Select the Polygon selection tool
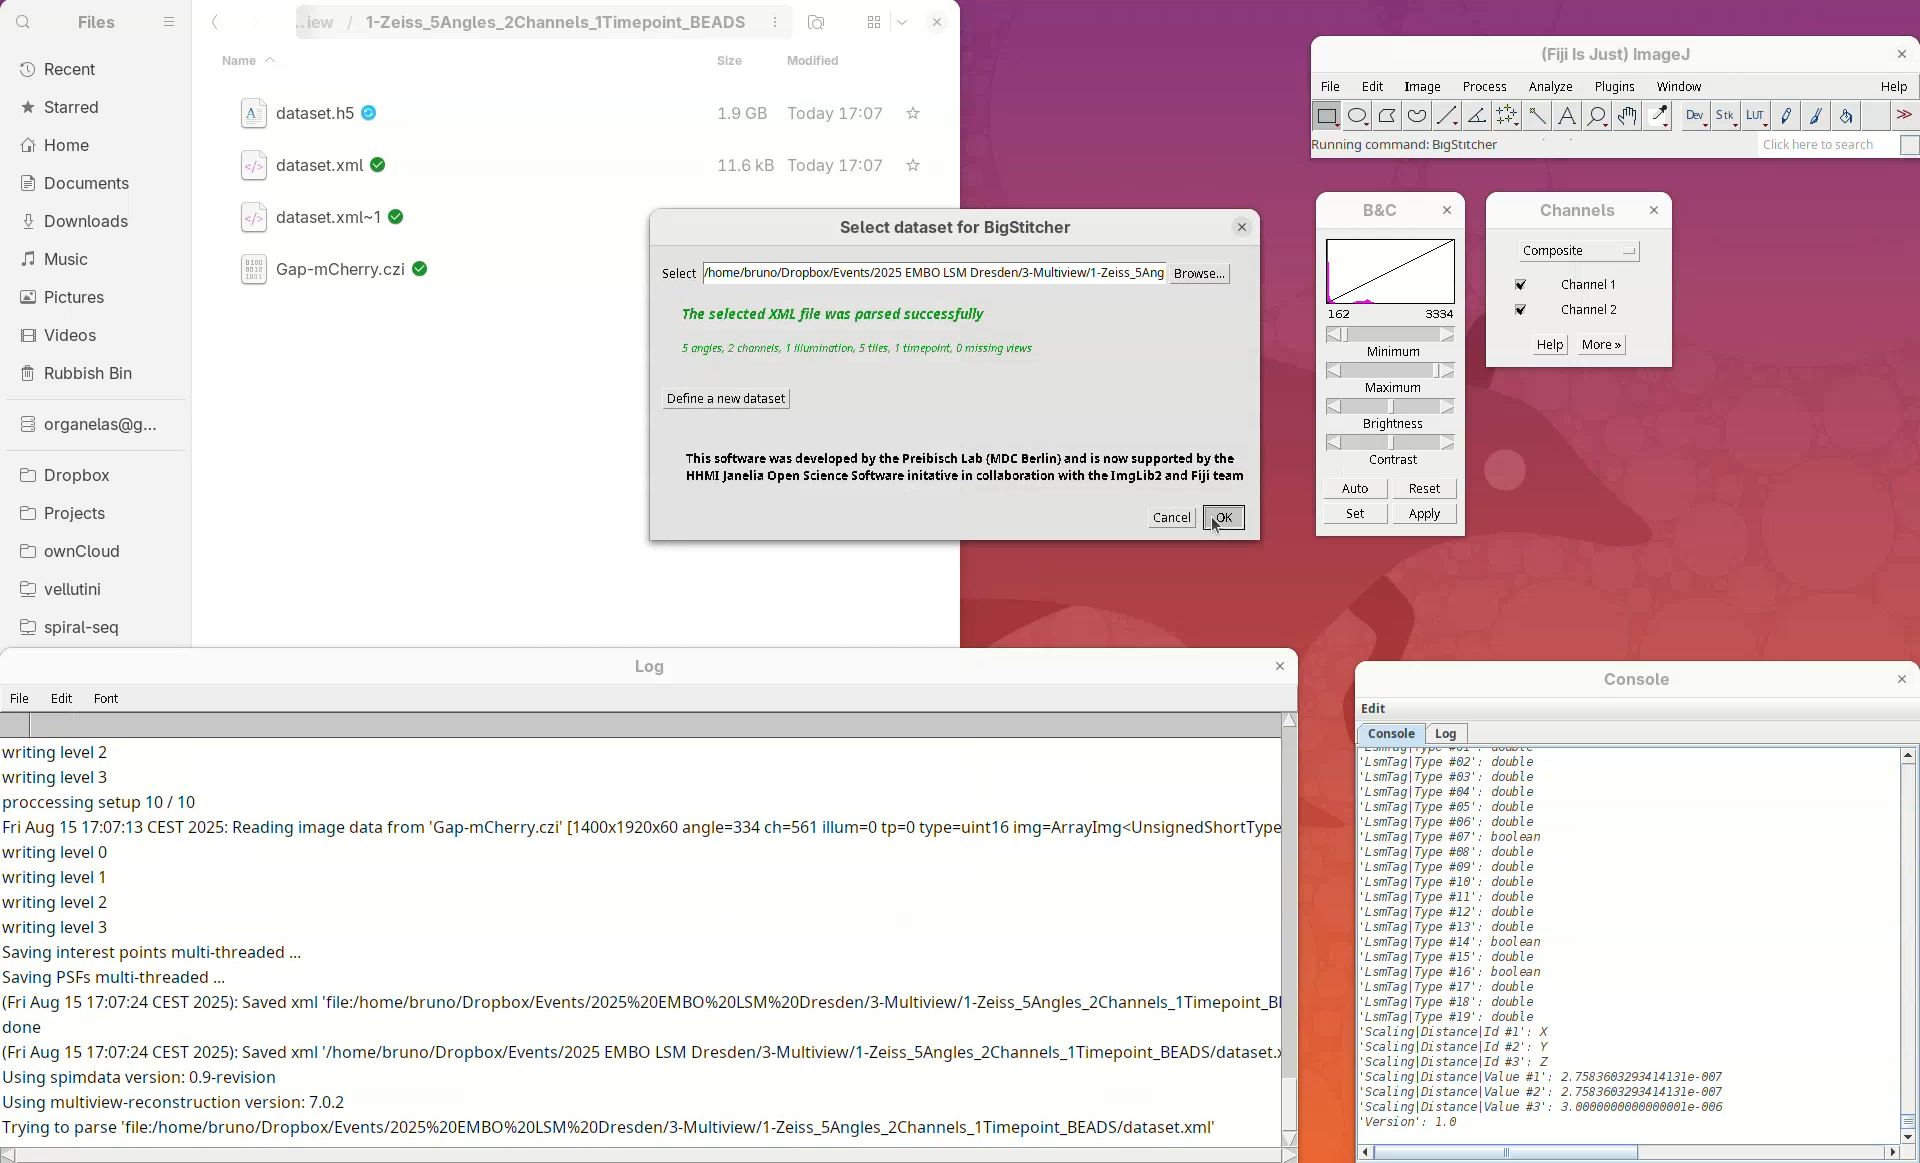The height and width of the screenshot is (1163, 1920). click(x=1387, y=116)
